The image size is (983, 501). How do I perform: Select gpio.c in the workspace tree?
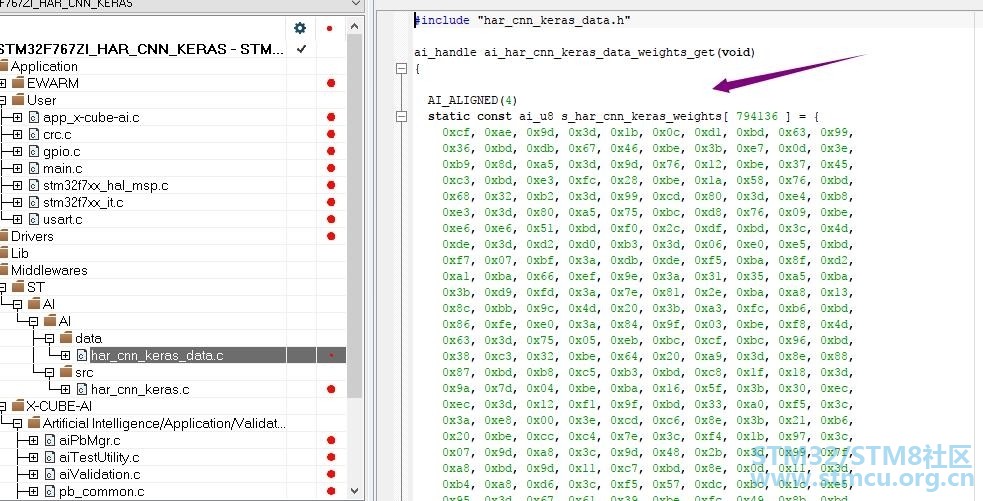click(61, 152)
